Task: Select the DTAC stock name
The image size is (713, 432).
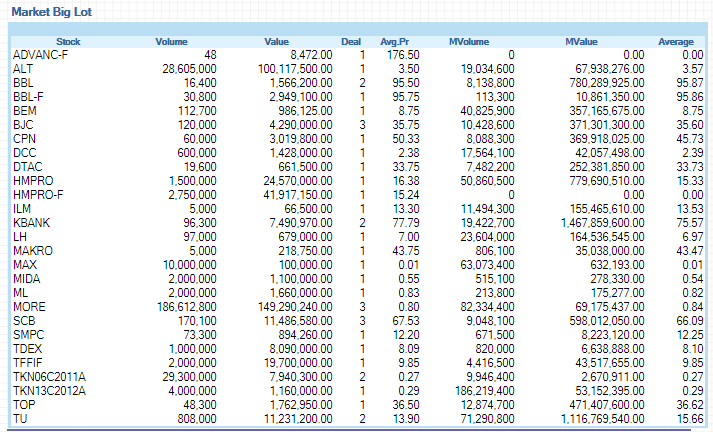Action: [27, 167]
